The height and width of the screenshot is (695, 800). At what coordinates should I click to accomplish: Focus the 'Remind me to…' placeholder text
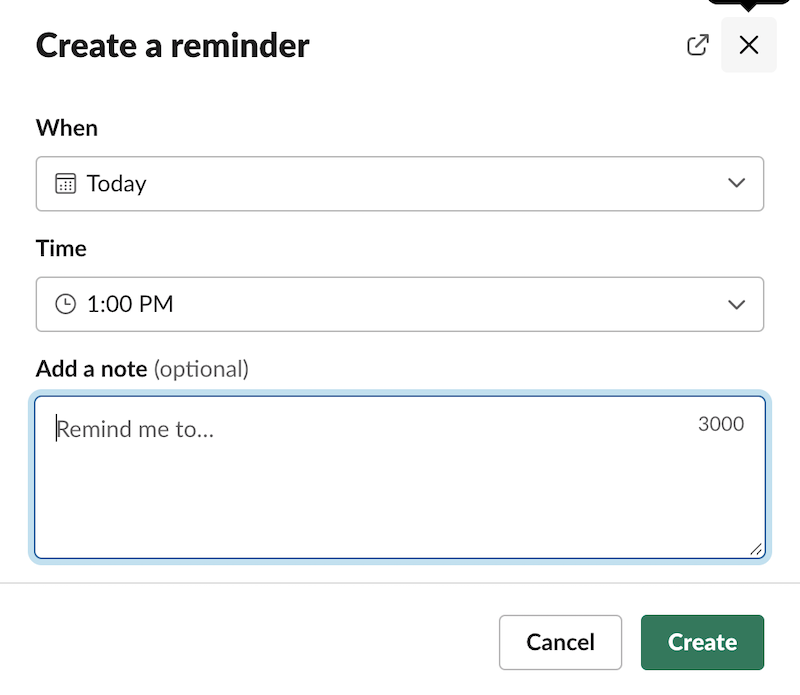pyautogui.click(x=135, y=429)
